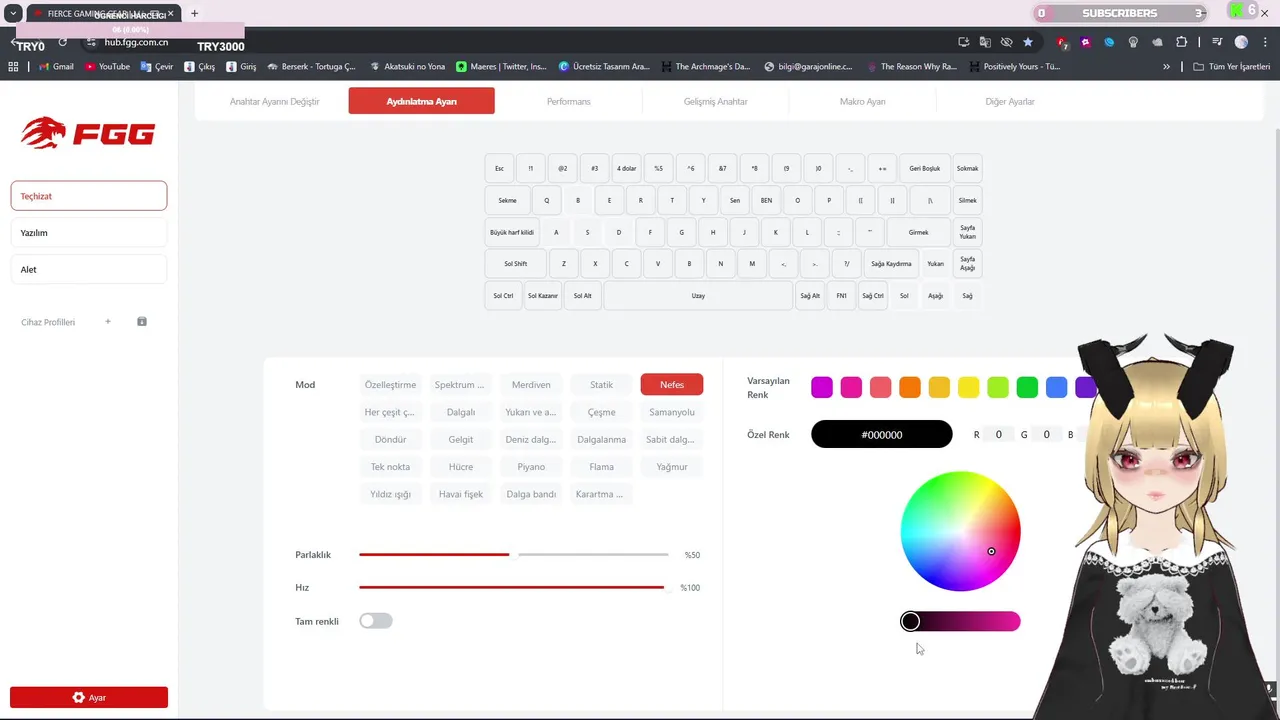The height and width of the screenshot is (720, 1280).
Task: Click the R value input field
Action: [x=998, y=435]
